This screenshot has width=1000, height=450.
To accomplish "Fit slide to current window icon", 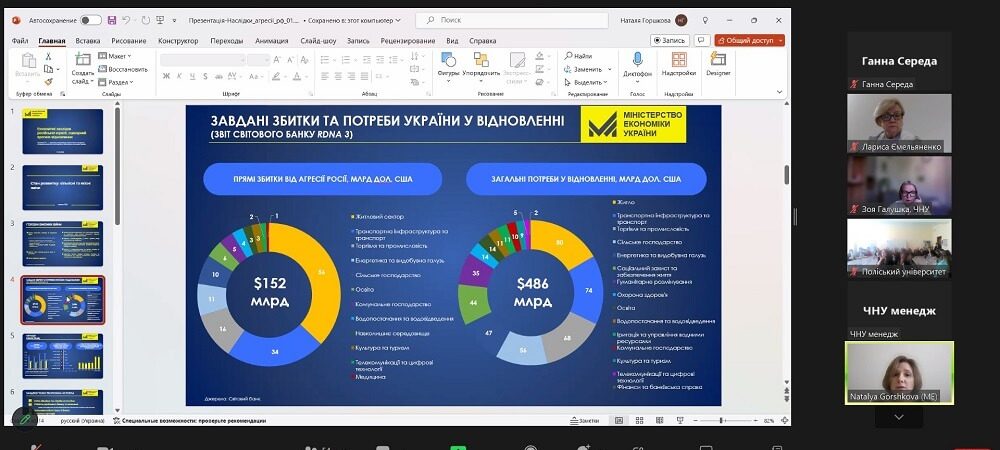I will (784, 421).
